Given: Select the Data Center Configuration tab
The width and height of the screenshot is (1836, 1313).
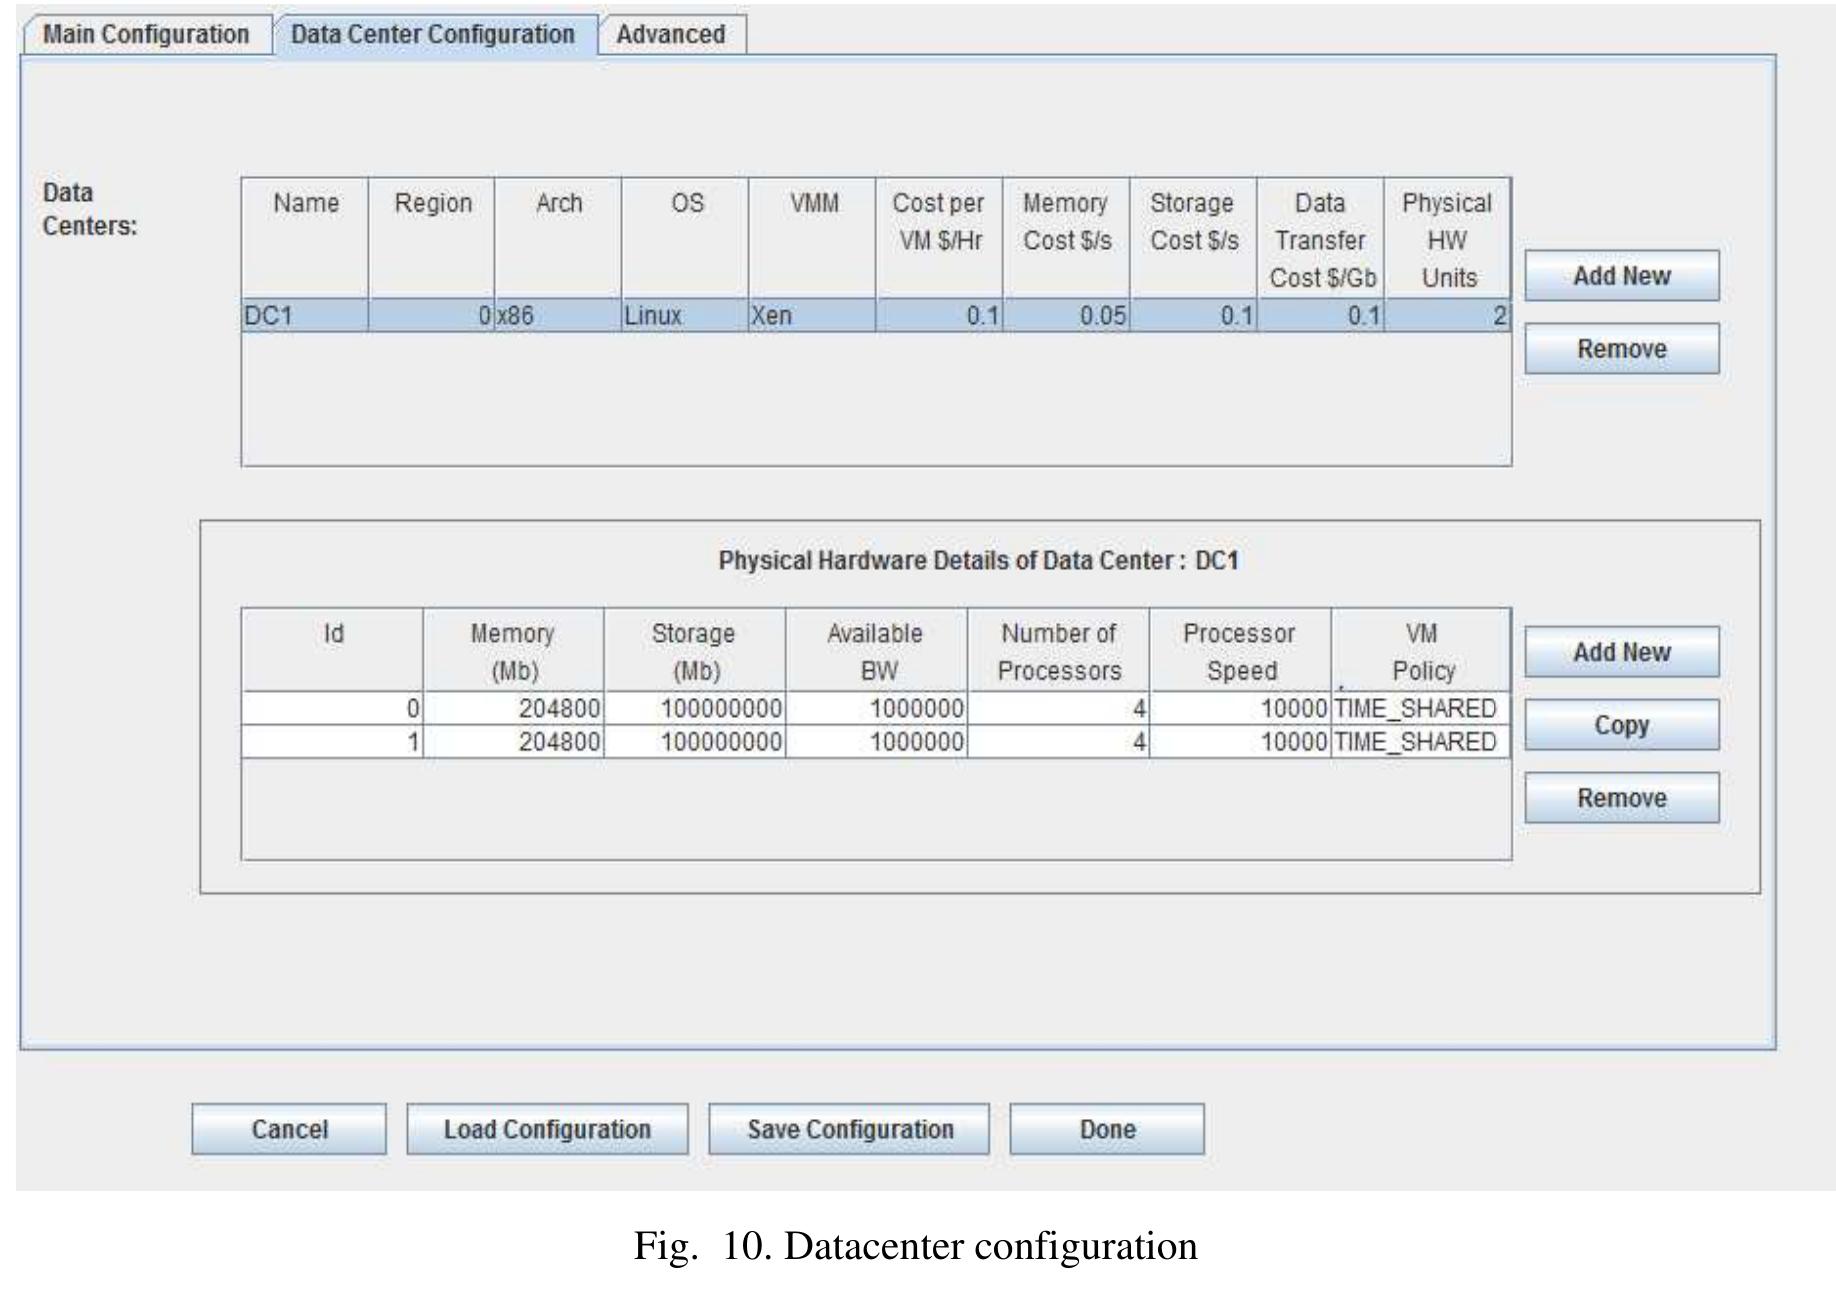Looking at the screenshot, I should coord(433,35).
